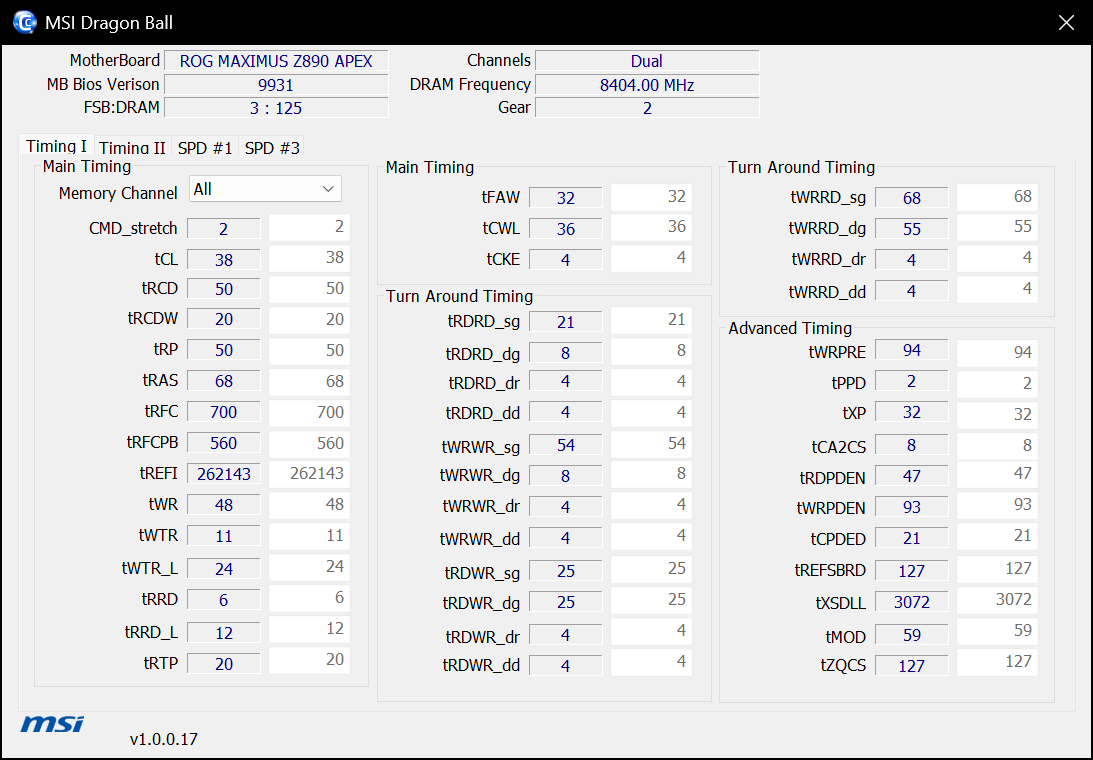This screenshot has height=760, width=1093.
Task: Click the tRDRD_sg field with 21
Action: coord(565,321)
